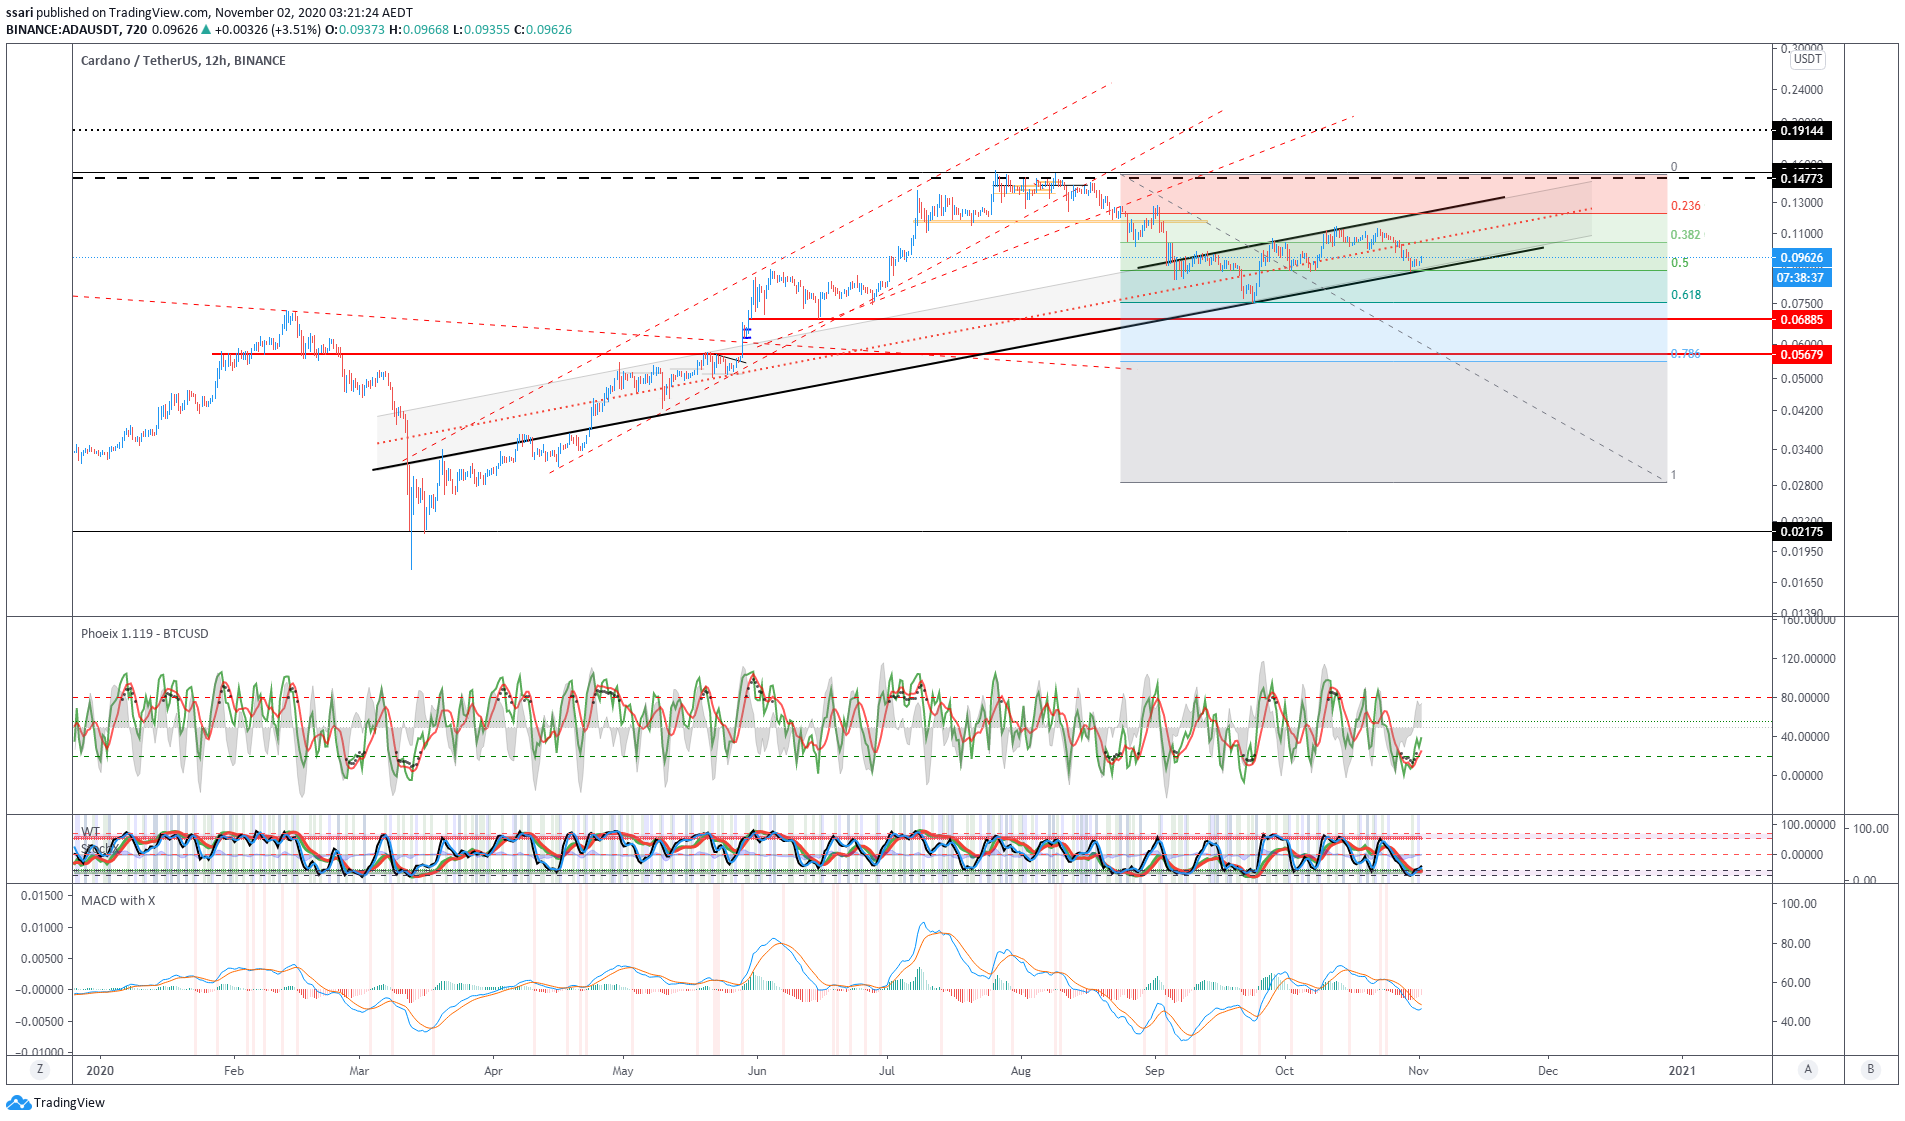
Task: Click the BINANCE:ADAUSDT, 720 symbol header text
Action: pos(76,30)
